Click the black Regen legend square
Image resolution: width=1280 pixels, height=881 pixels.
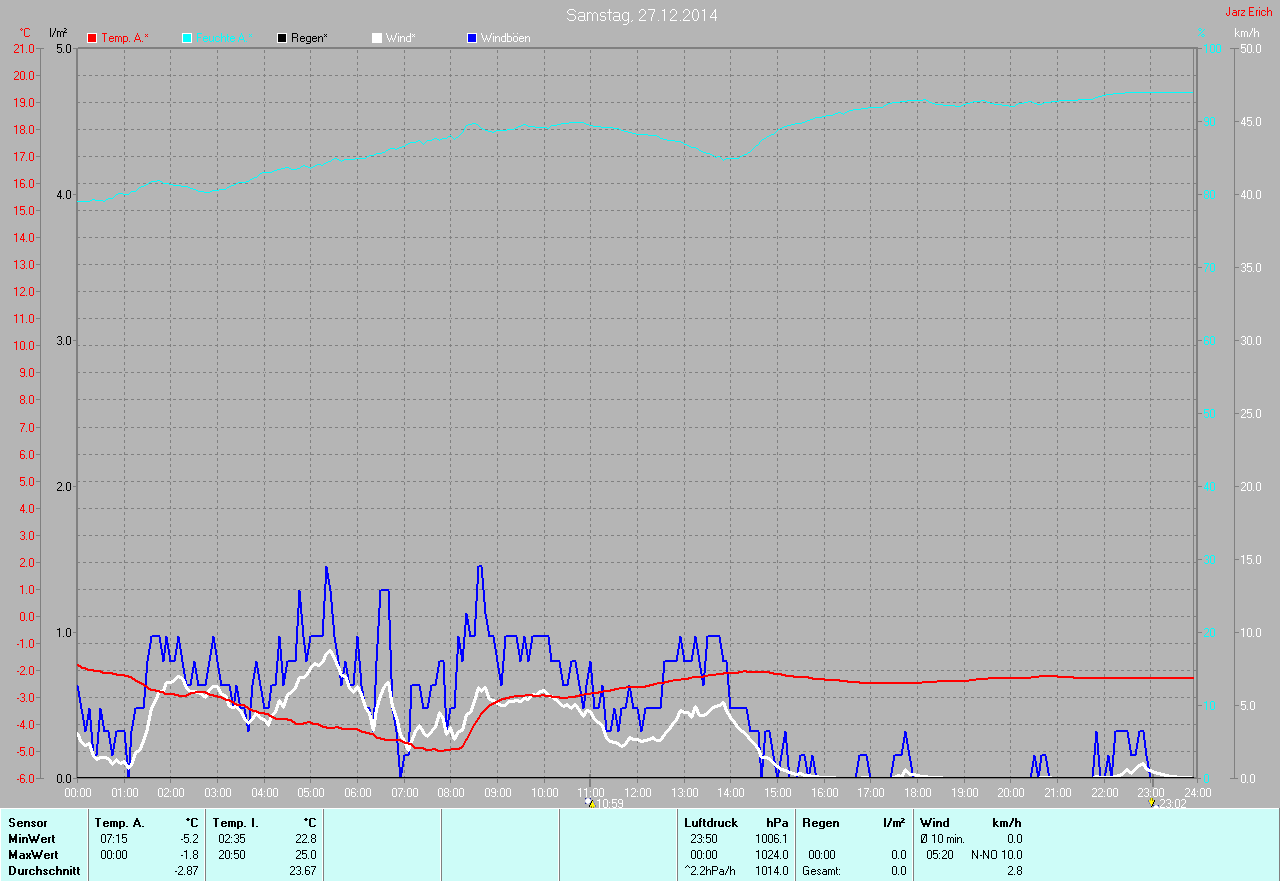tap(282, 38)
